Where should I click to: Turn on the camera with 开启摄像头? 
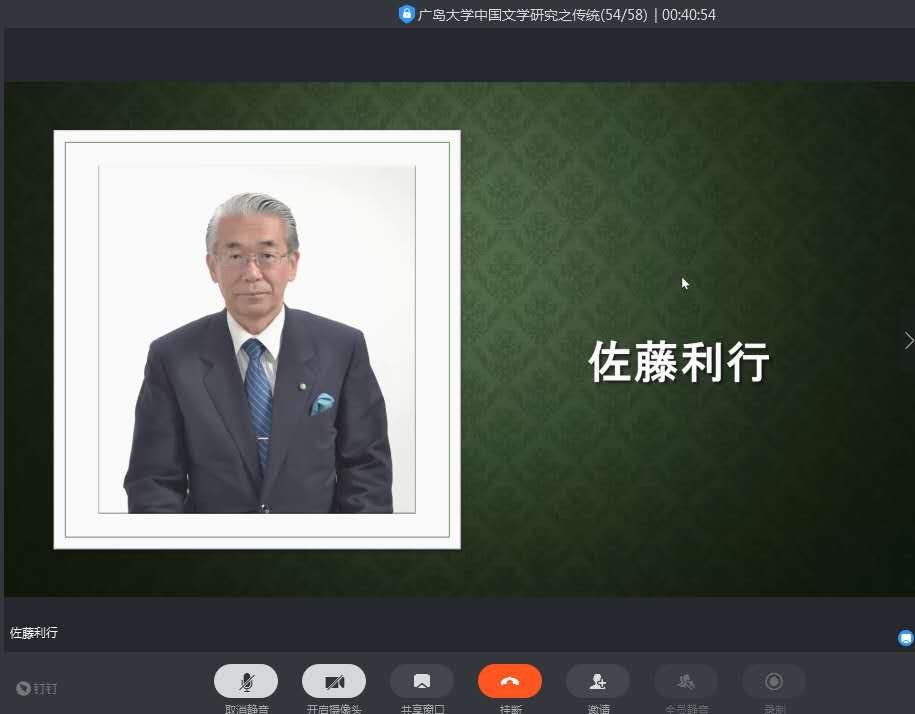pos(334,681)
